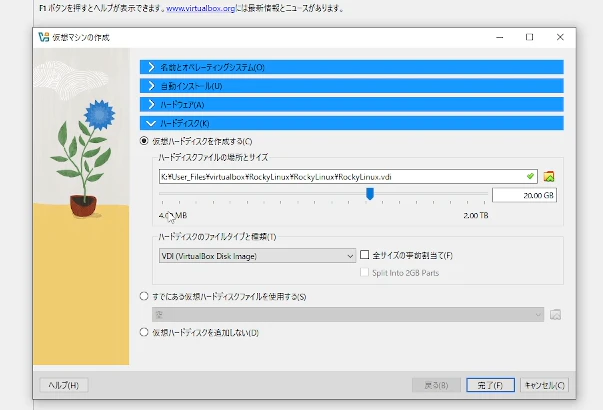Minimize the 仮想マシンの作成 dialog window
This screenshot has height=410, width=603.
click(x=500, y=37)
